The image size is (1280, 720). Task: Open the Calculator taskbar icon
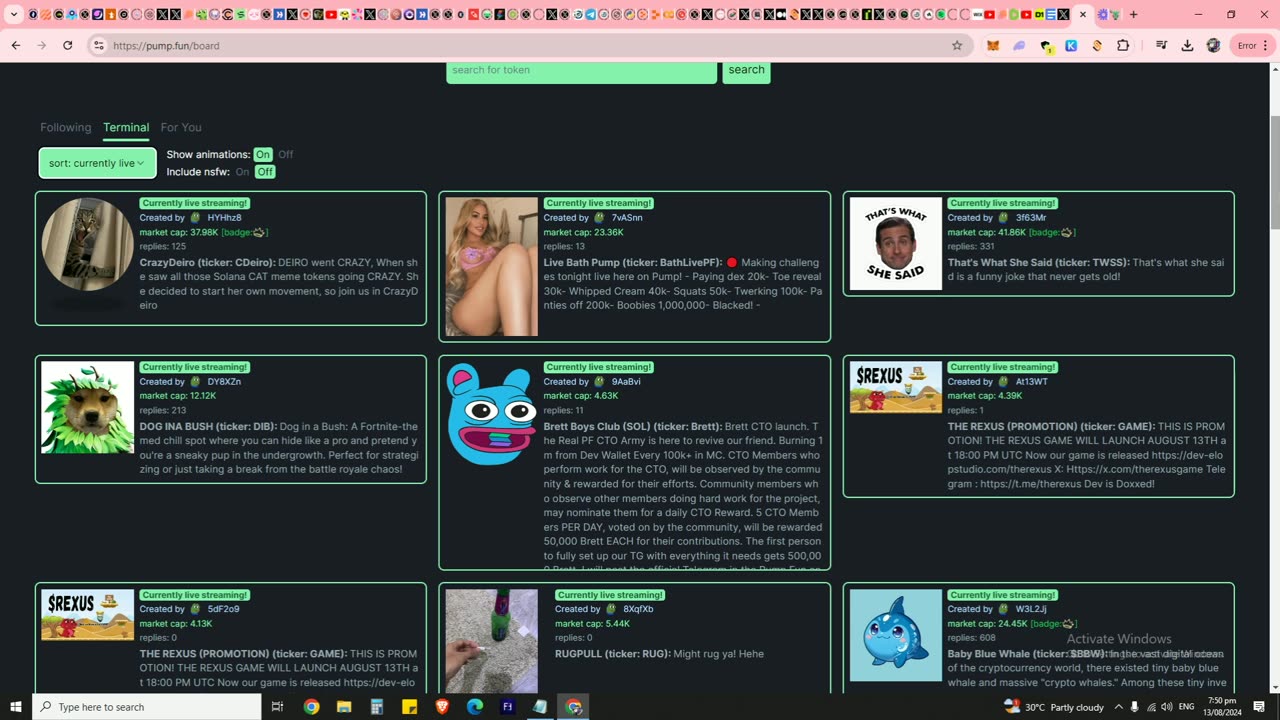(377, 707)
